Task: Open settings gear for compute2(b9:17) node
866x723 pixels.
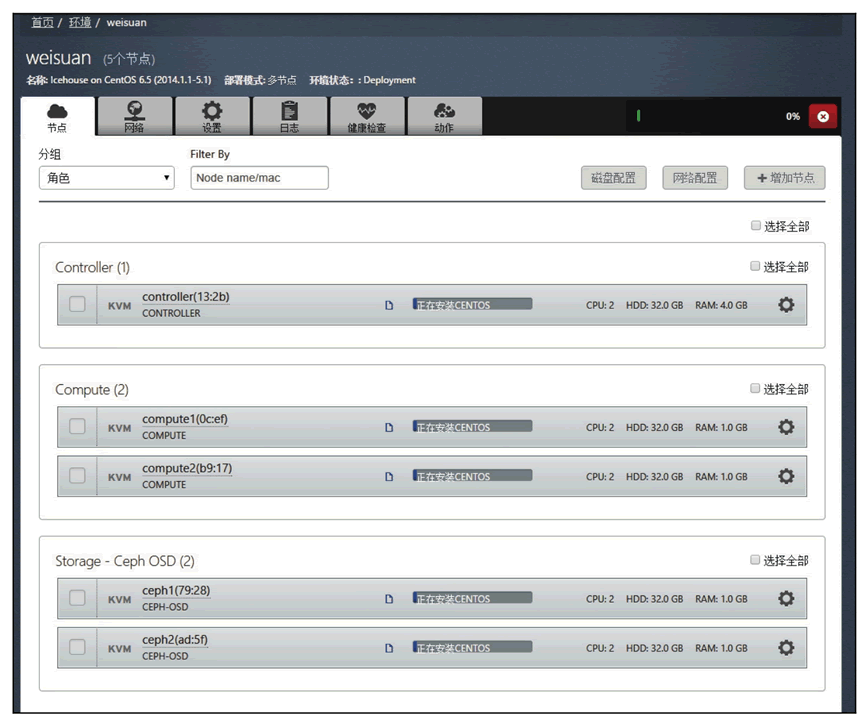Action: [787, 476]
